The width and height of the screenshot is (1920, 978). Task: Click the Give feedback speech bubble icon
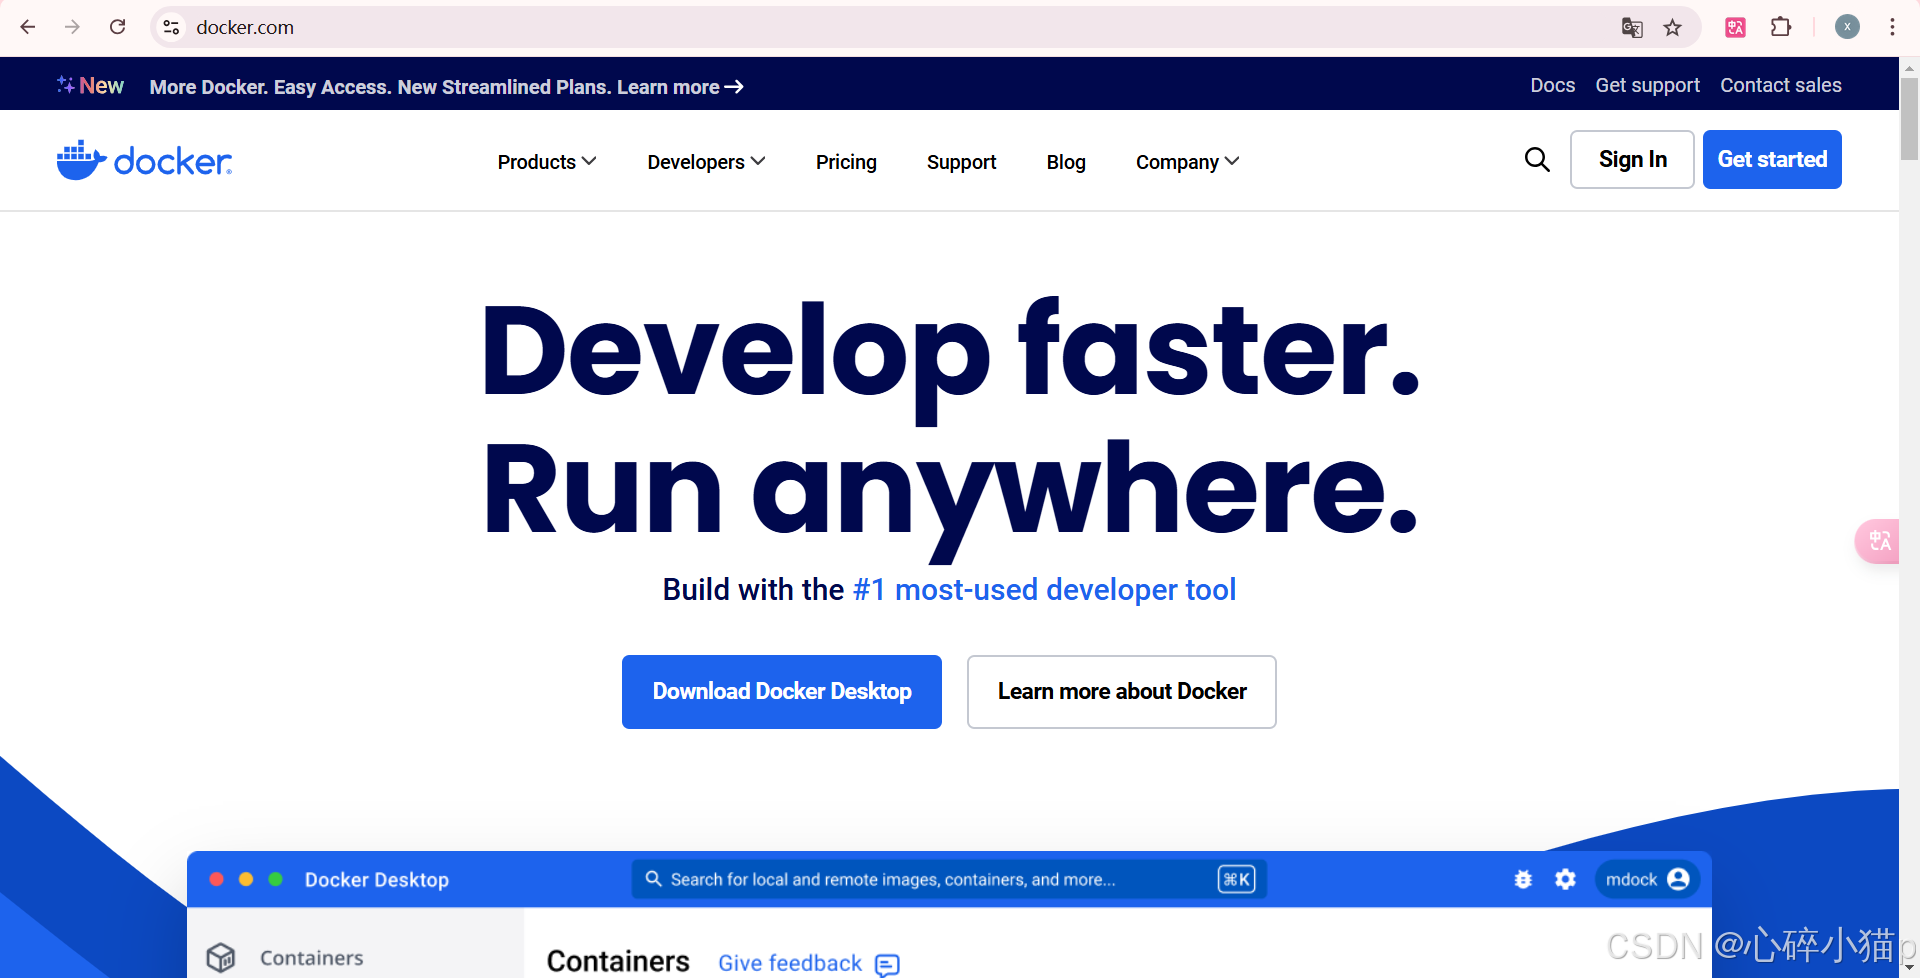pyautogui.click(x=886, y=964)
